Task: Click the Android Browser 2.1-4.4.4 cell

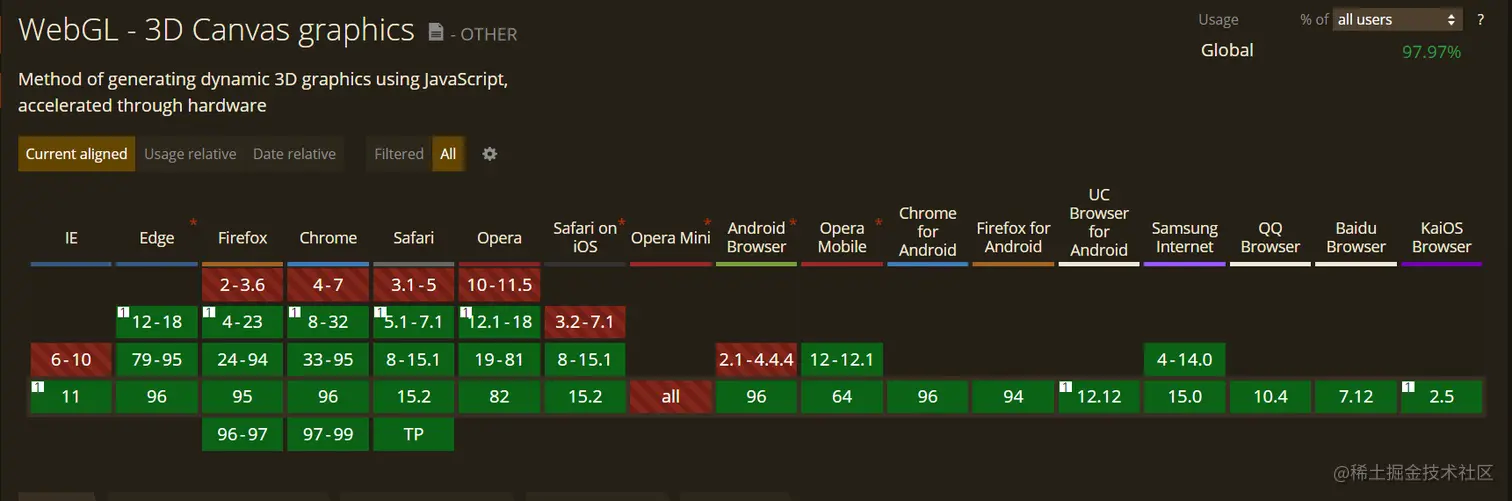Action: [x=756, y=359]
